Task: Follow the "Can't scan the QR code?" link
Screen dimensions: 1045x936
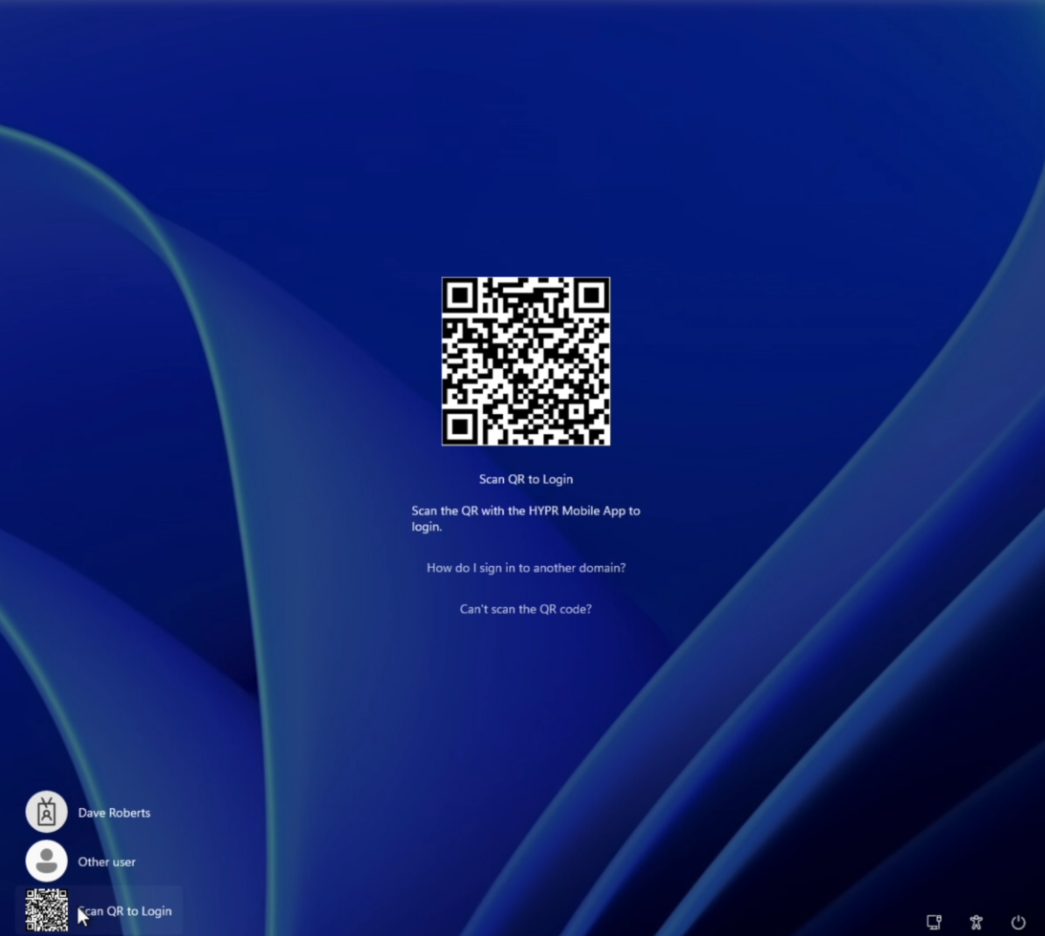Action: tap(526, 609)
